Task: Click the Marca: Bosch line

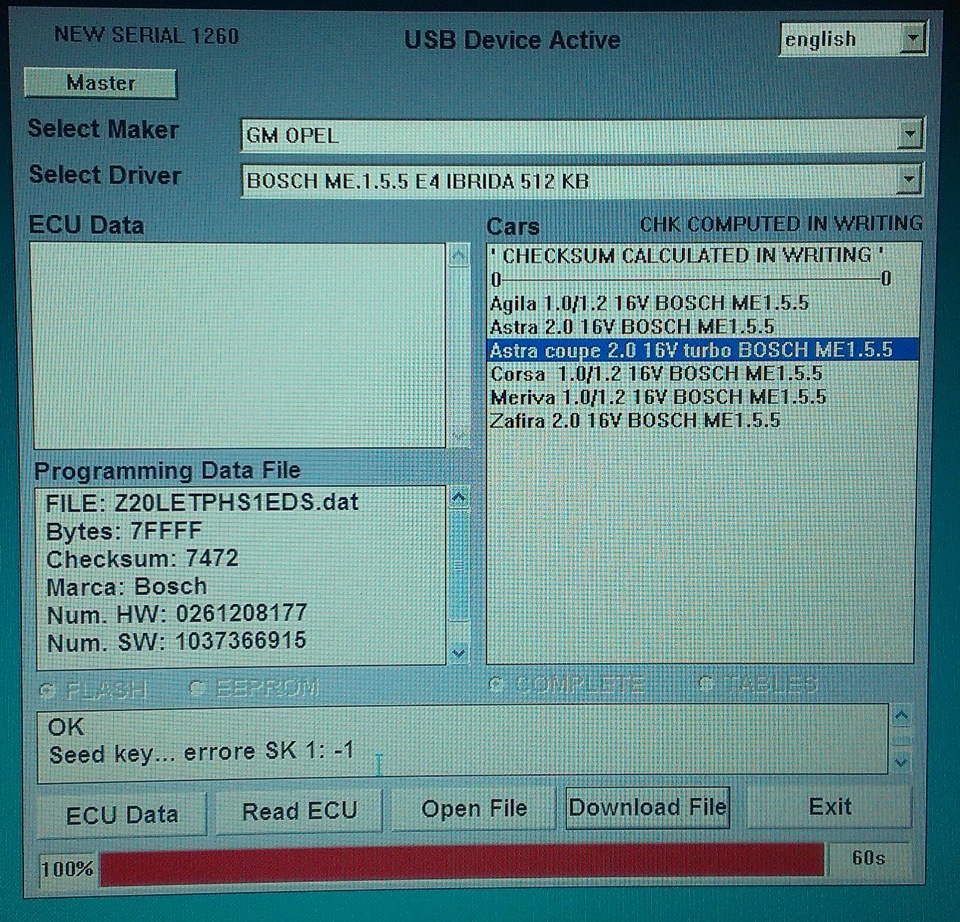Action: pyautogui.click(x=127, y=587)
